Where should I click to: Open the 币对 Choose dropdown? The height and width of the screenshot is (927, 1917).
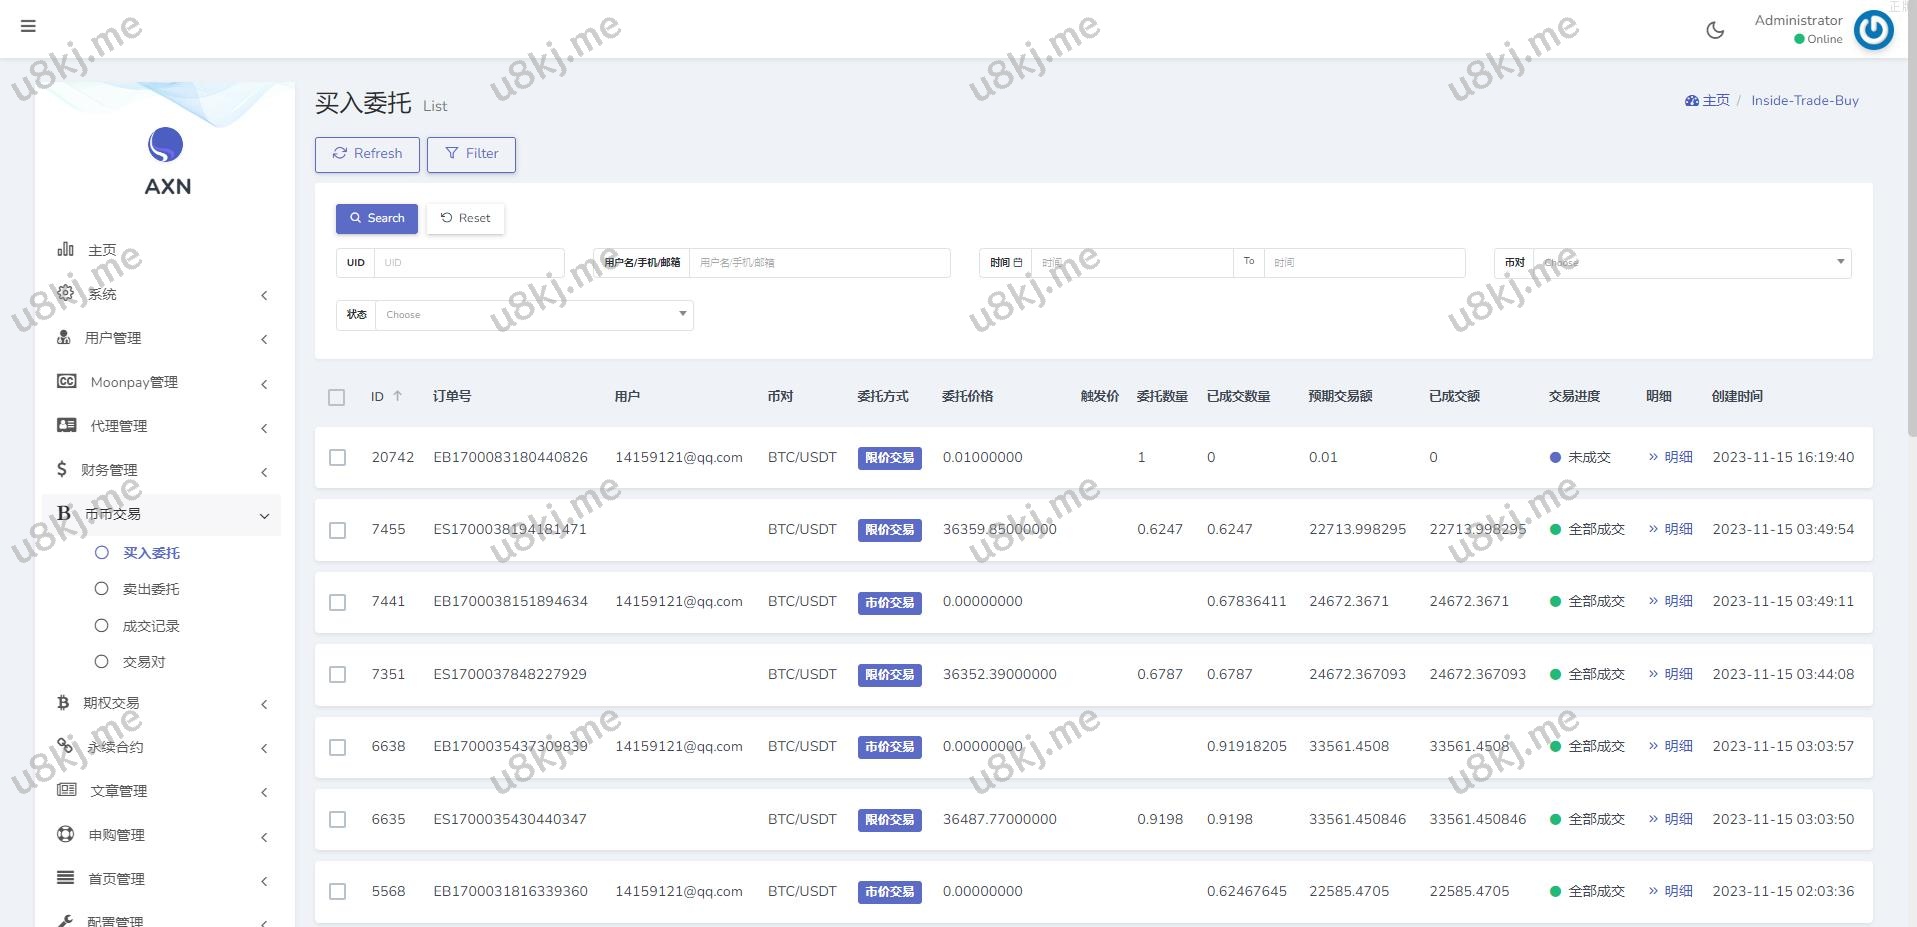(1691, 262)
